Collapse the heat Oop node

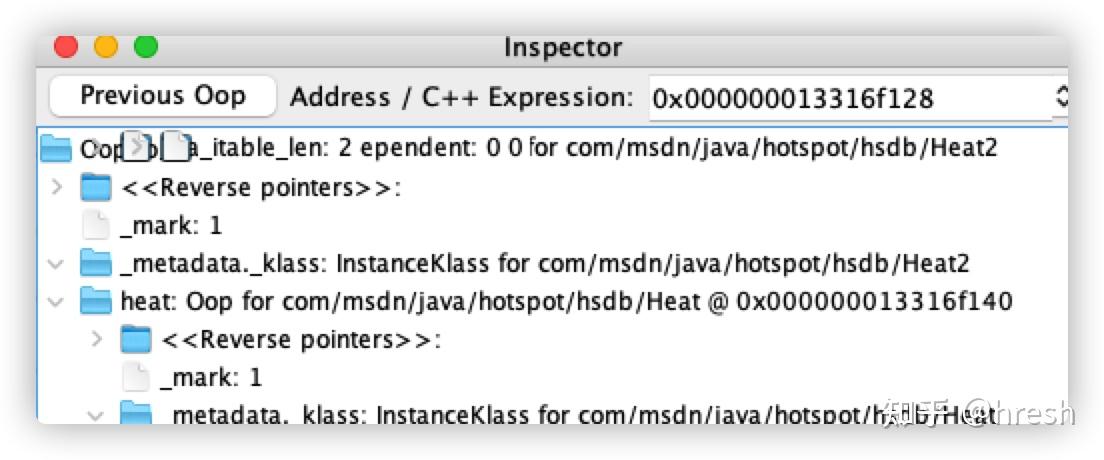[x=58, y=301]
